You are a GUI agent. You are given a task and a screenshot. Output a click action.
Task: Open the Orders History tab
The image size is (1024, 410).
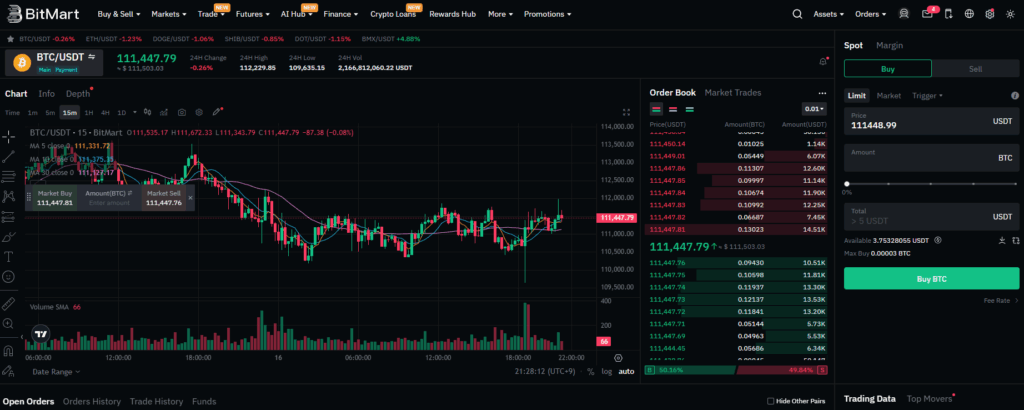[91, 401]
